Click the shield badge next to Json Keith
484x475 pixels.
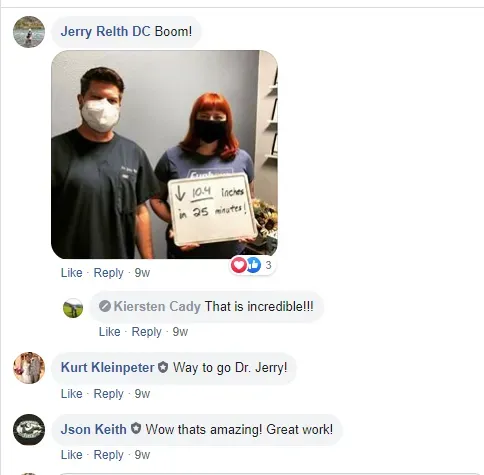[x=136, y=429]
